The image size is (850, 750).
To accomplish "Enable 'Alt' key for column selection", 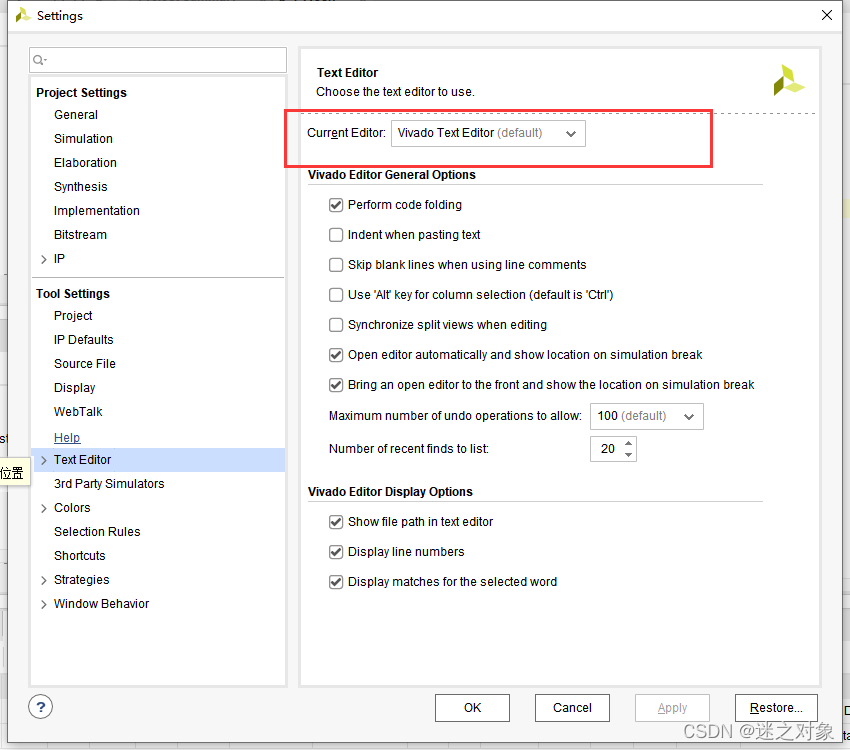I will 336,295.
